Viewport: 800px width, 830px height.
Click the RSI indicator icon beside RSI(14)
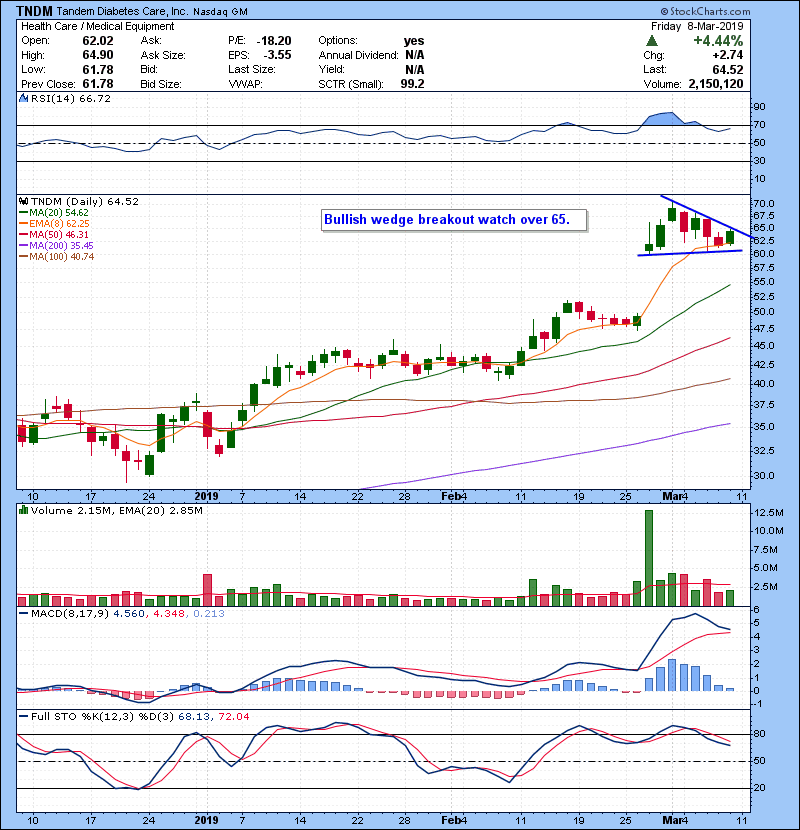click(x=23, y=98)
